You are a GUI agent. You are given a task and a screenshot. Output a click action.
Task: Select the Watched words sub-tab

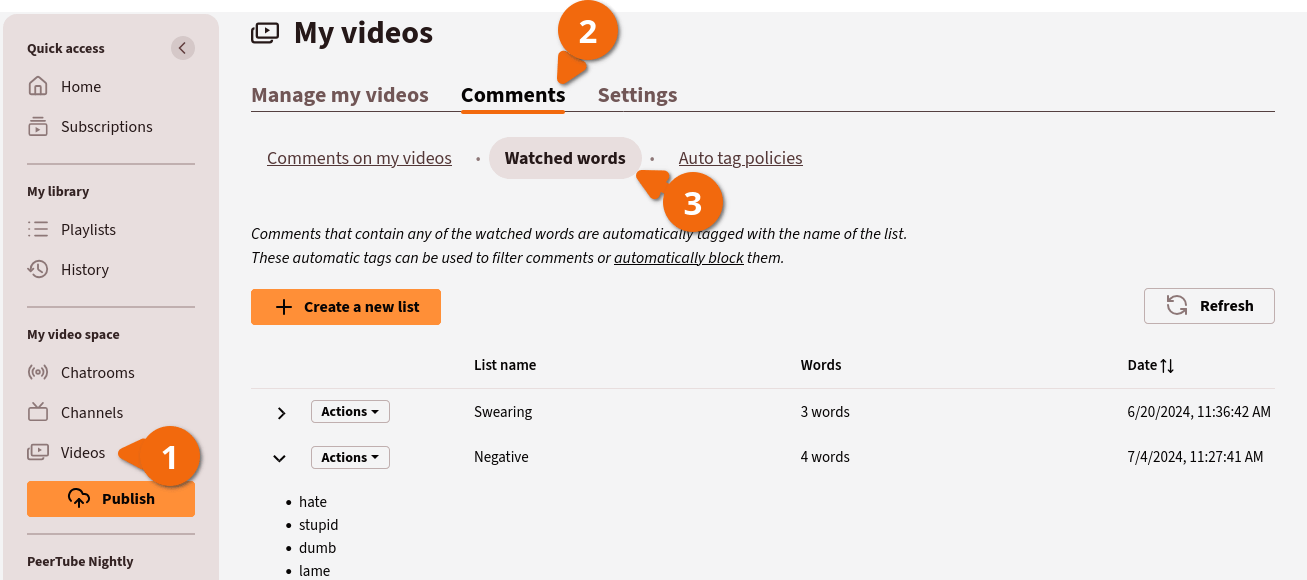coord(565,158)
